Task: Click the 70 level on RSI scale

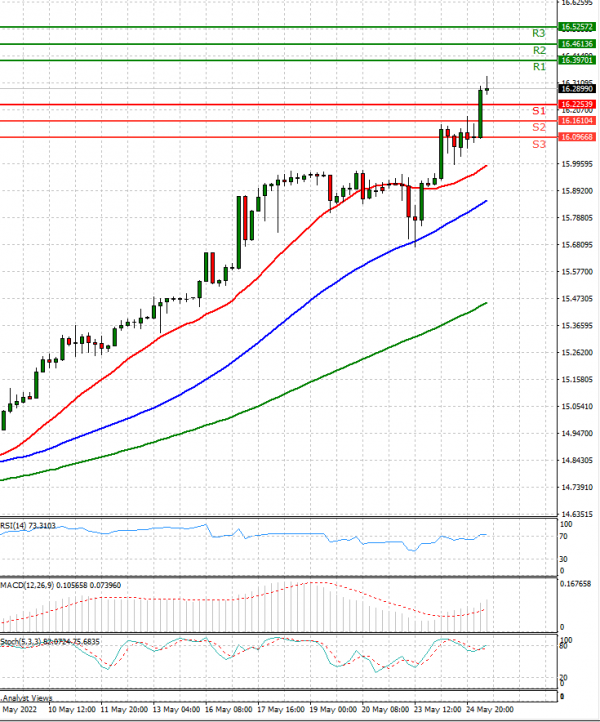Action: tap(563, 536)
